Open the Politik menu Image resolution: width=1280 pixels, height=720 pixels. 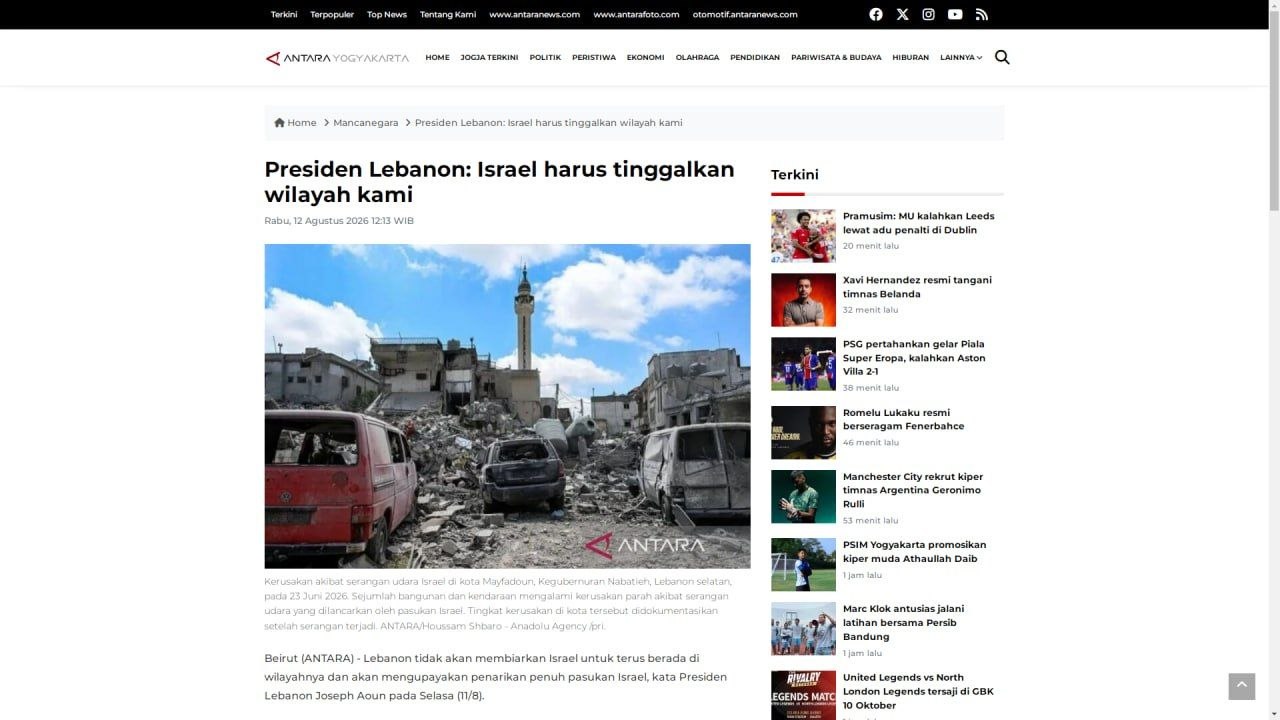(545, 58)
